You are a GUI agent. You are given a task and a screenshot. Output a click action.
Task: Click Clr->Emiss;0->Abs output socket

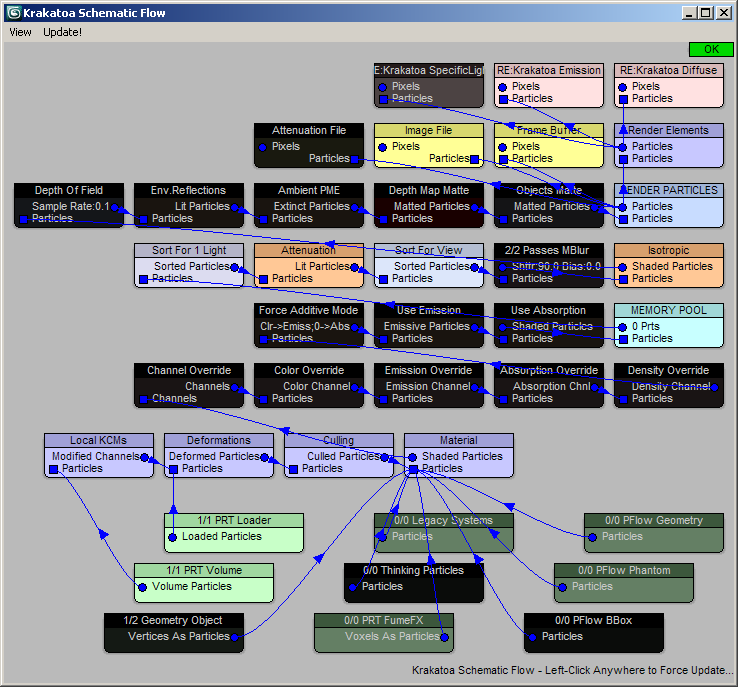pyautogui.click(x=354, y=327)
